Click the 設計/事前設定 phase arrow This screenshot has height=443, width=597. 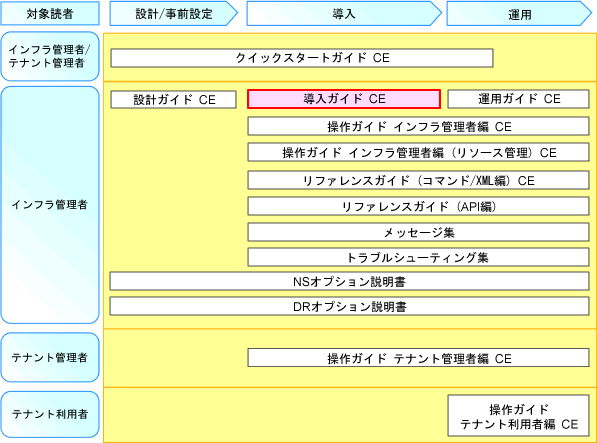tap(174, 14)
